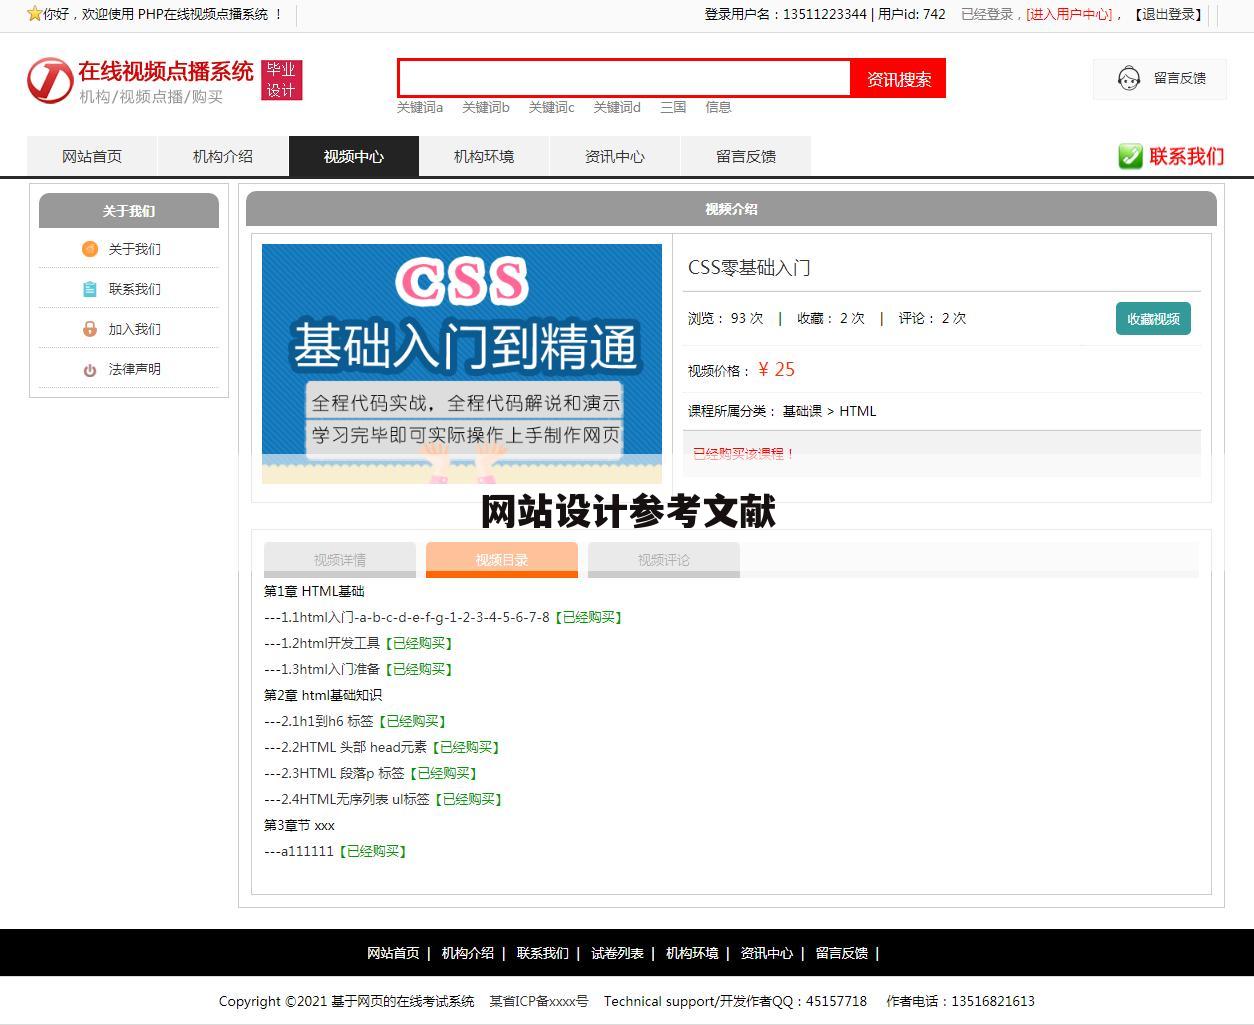Expand chapter 第2章 html基础知识

tap(322, 695)
